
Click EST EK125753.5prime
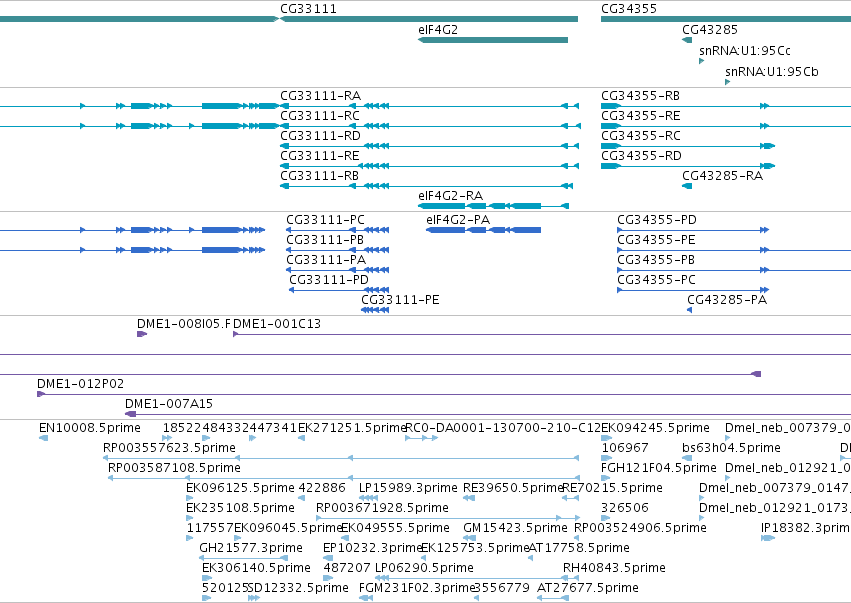coord(475,548)
